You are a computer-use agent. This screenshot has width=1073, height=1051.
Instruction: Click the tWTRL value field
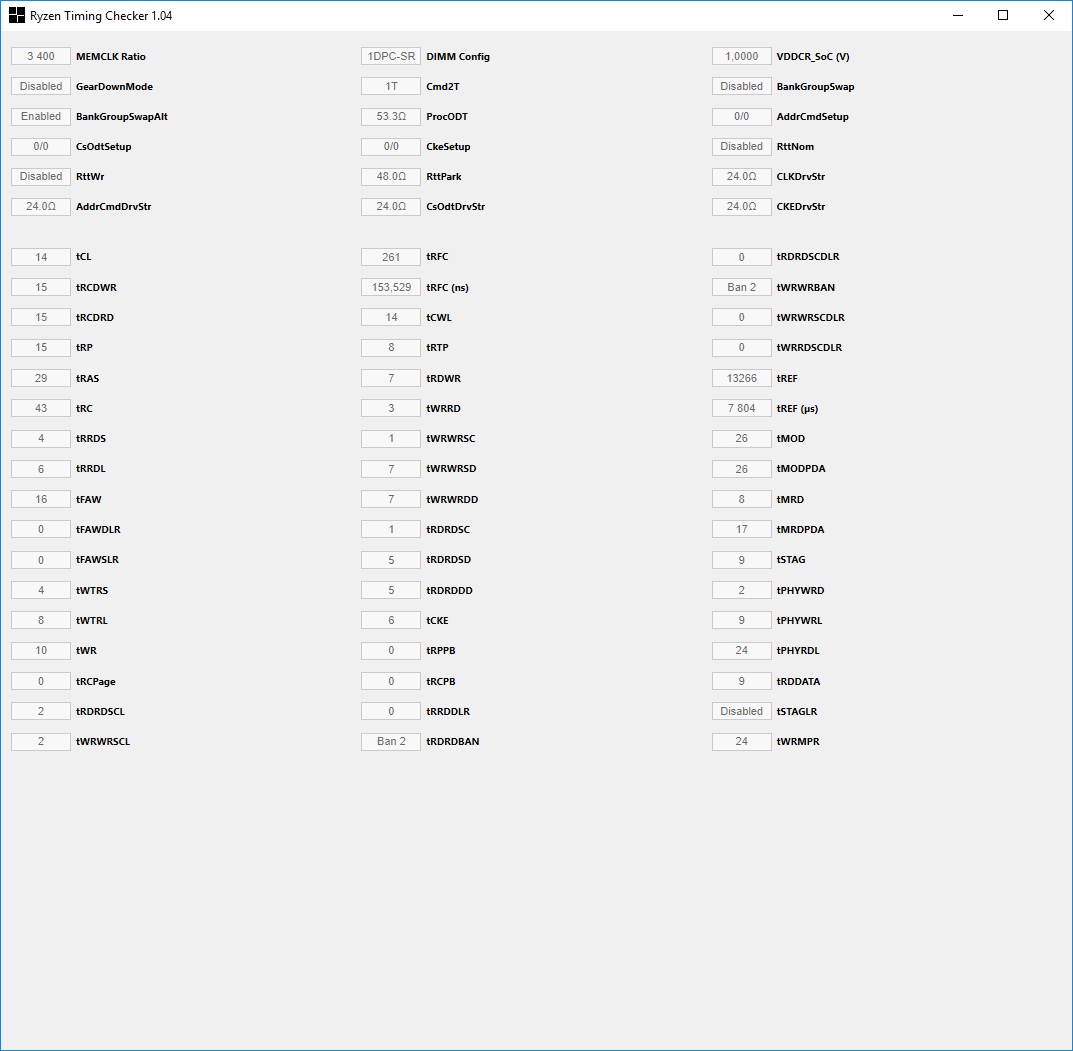(41, 621)
